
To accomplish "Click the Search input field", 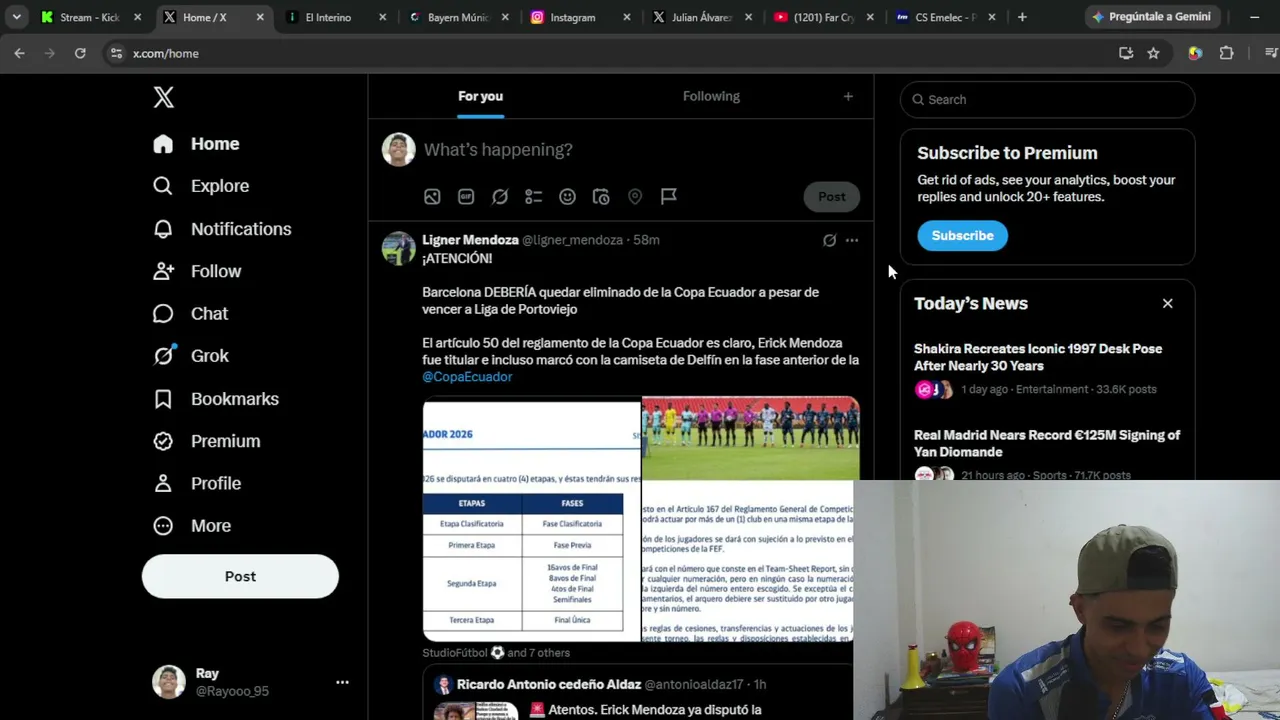I will 1047,99.
